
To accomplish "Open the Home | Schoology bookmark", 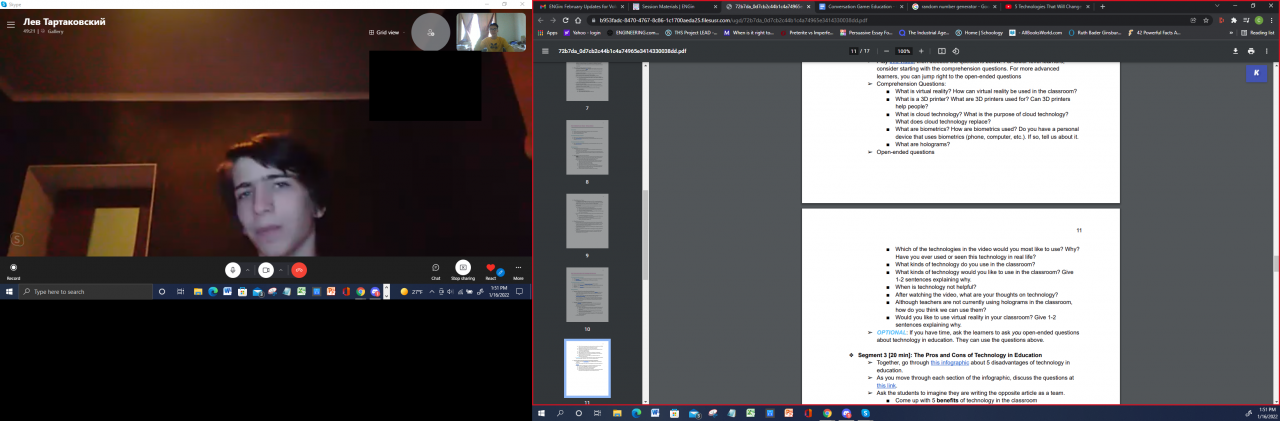I will point(983,33).
